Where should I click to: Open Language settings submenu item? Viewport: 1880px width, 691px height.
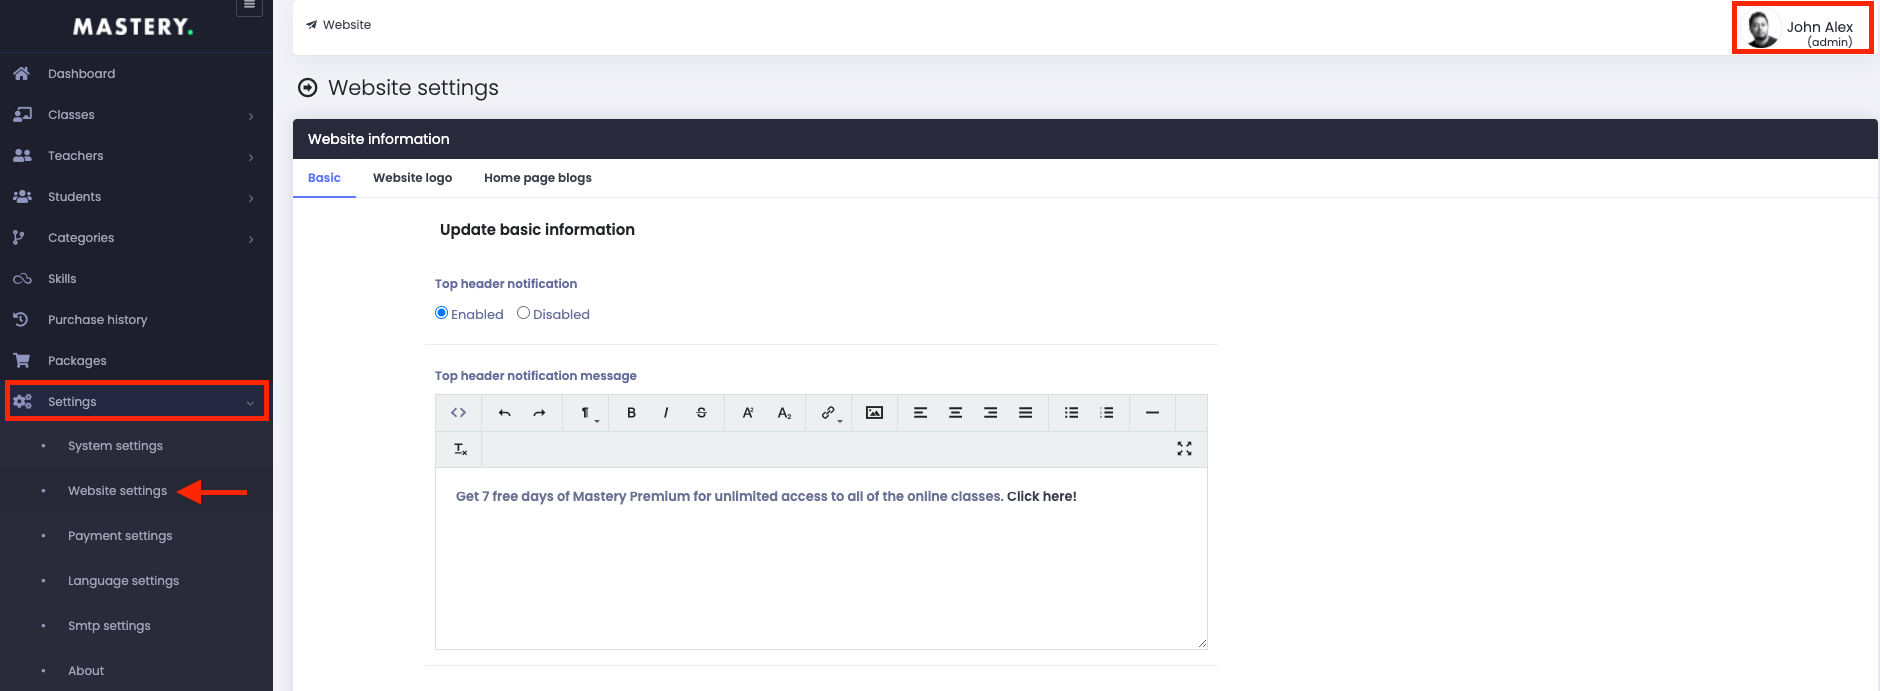123,581
